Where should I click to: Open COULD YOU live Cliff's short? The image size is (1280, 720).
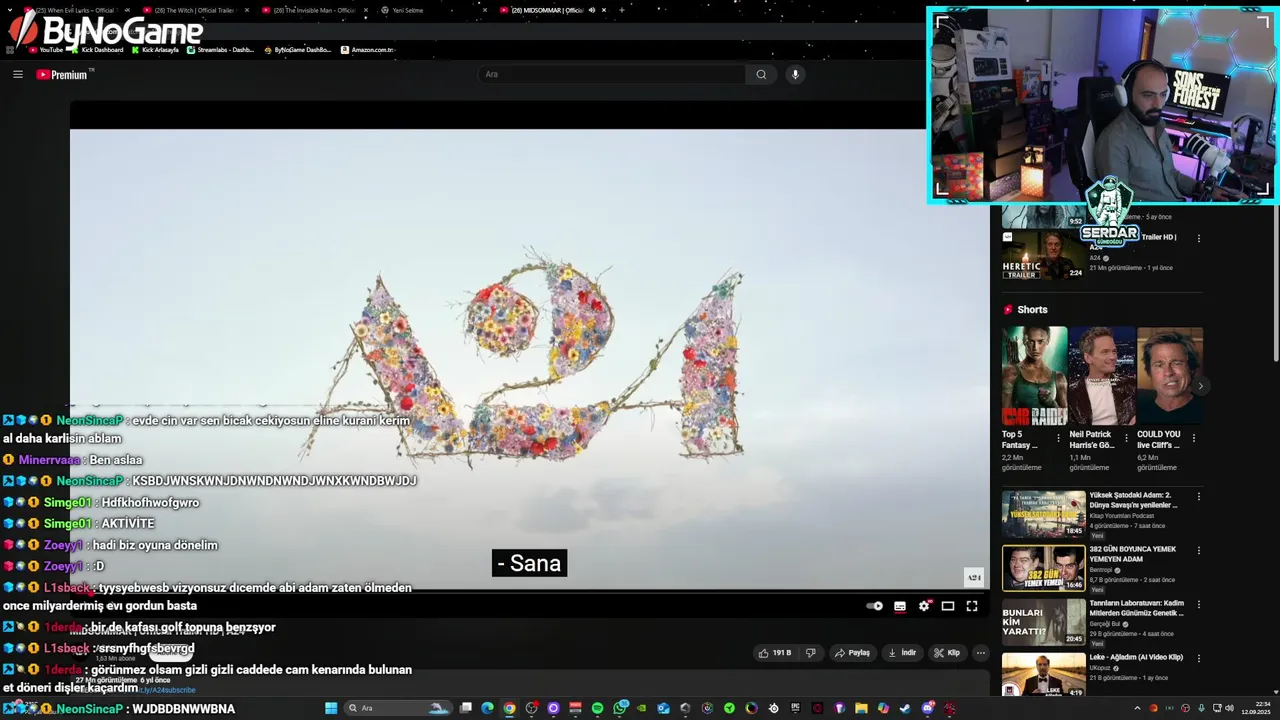(x=1169, y=376)
